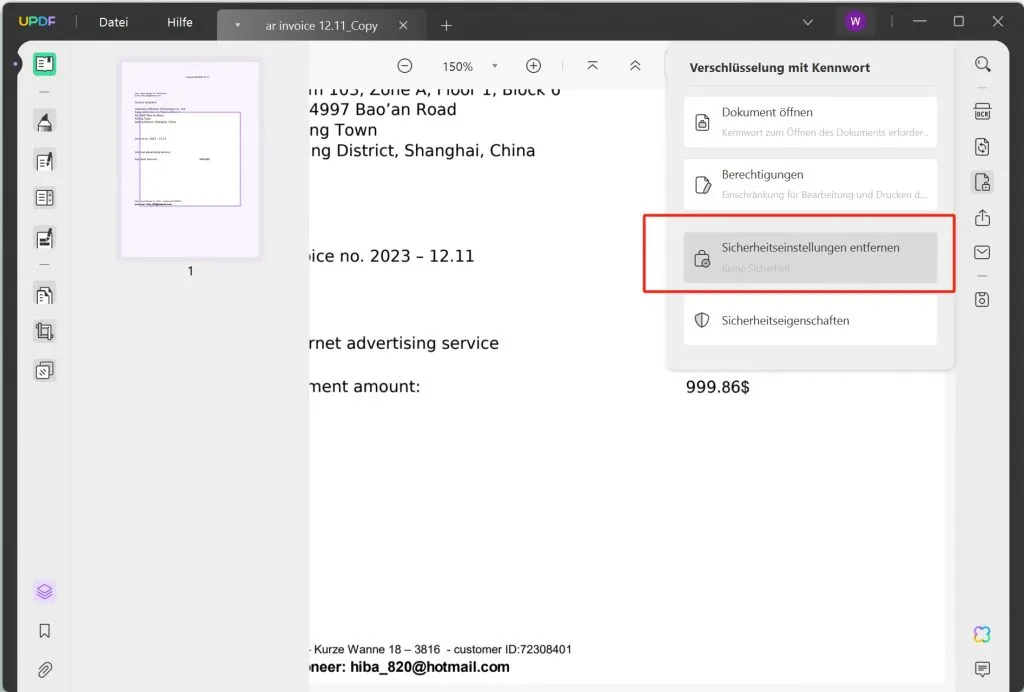Add a new tab with the plus

447,25
